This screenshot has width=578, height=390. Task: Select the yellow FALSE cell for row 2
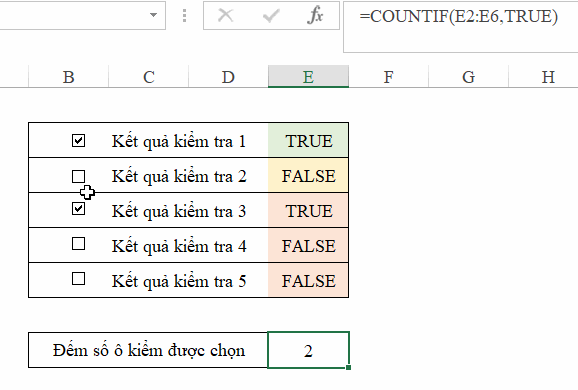tap(308, 175)
